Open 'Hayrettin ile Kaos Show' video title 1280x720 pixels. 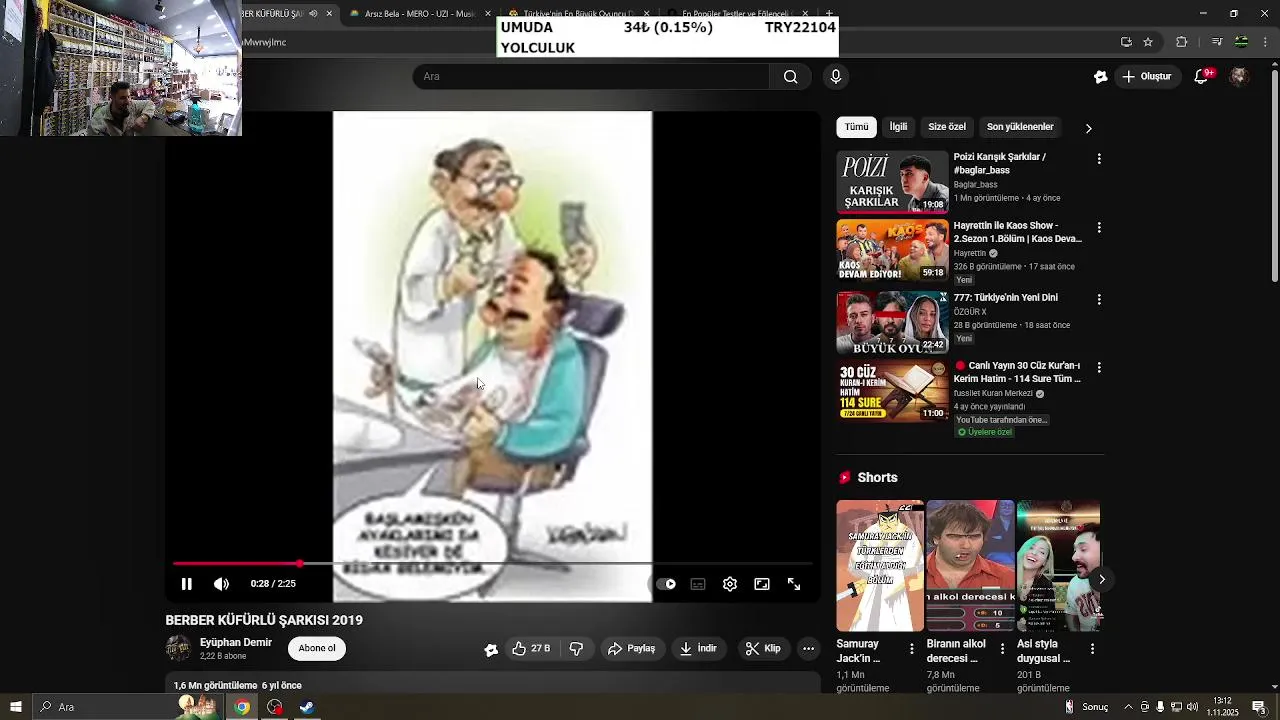pyautogui.click(x=1017, y=232)
